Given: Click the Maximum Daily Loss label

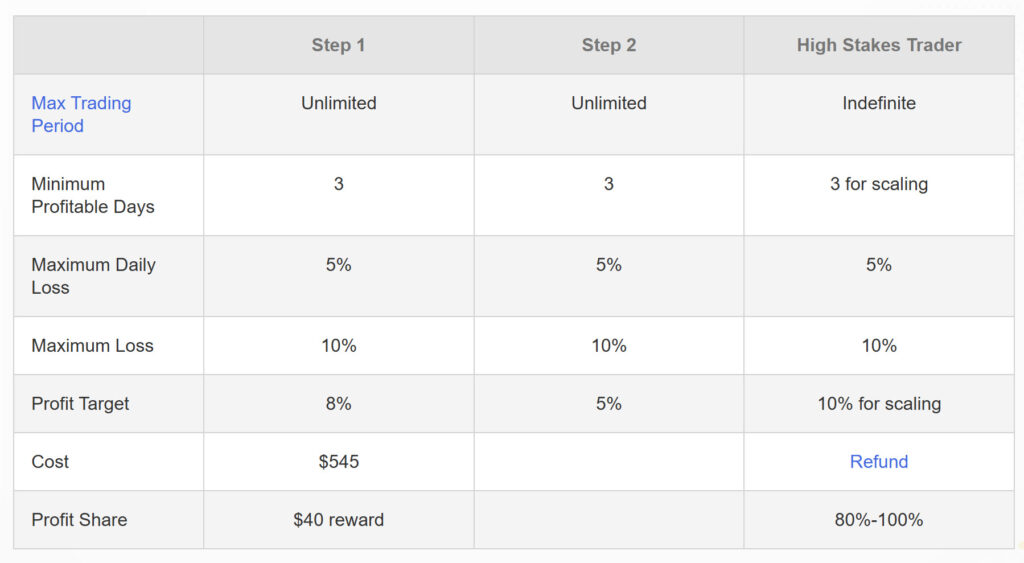Looking at the screenshot, I should click(93, 276).
